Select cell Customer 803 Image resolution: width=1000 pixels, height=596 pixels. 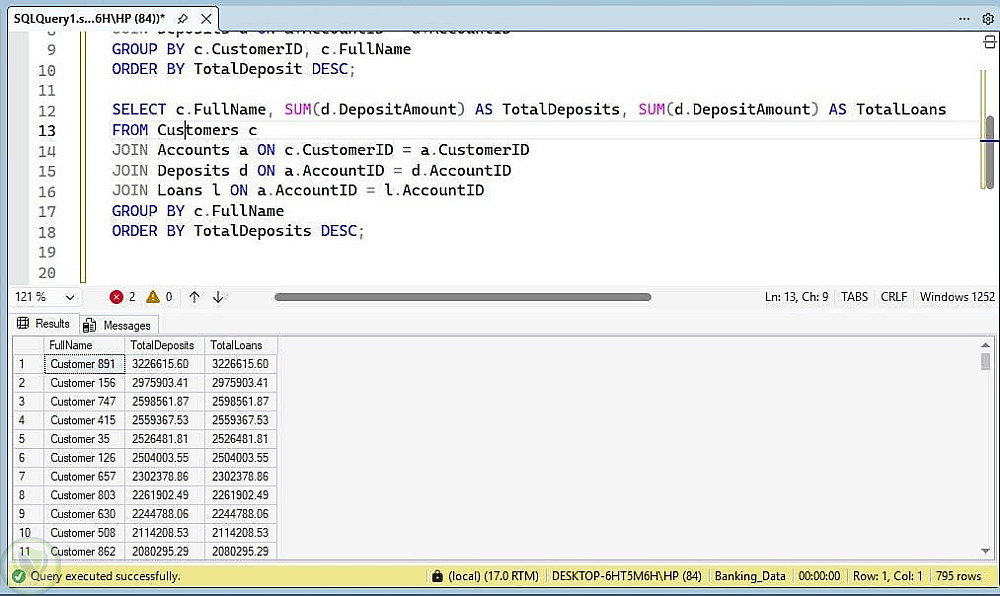84,495
